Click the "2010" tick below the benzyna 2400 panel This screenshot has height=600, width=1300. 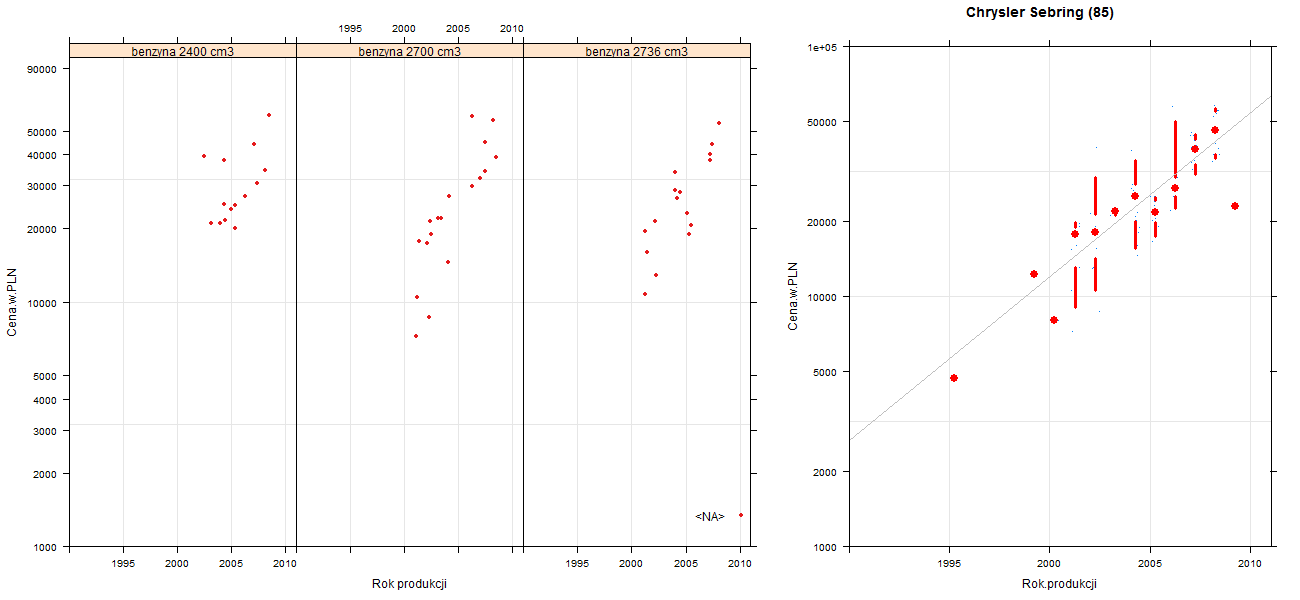[x=285, y=565]
